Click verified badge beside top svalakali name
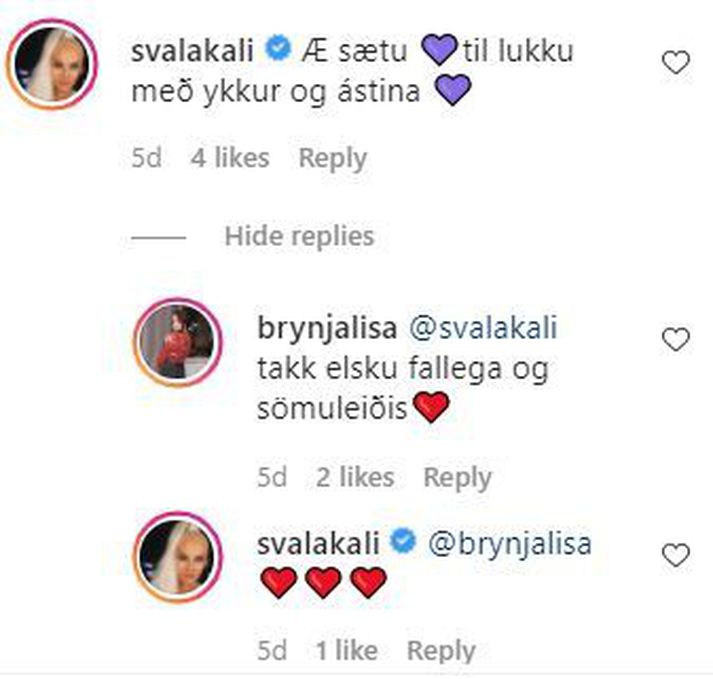The width and height of the screenshot is (713, 679). [x=278, y=47]
